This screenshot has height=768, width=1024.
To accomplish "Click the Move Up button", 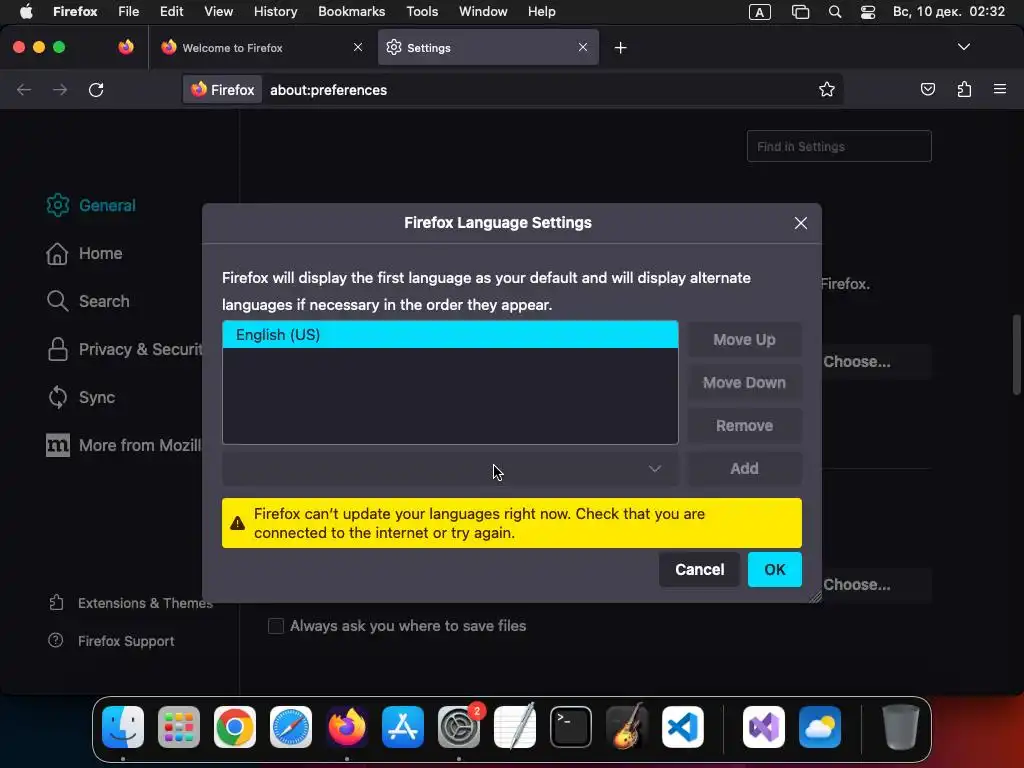I will point(744,340).
